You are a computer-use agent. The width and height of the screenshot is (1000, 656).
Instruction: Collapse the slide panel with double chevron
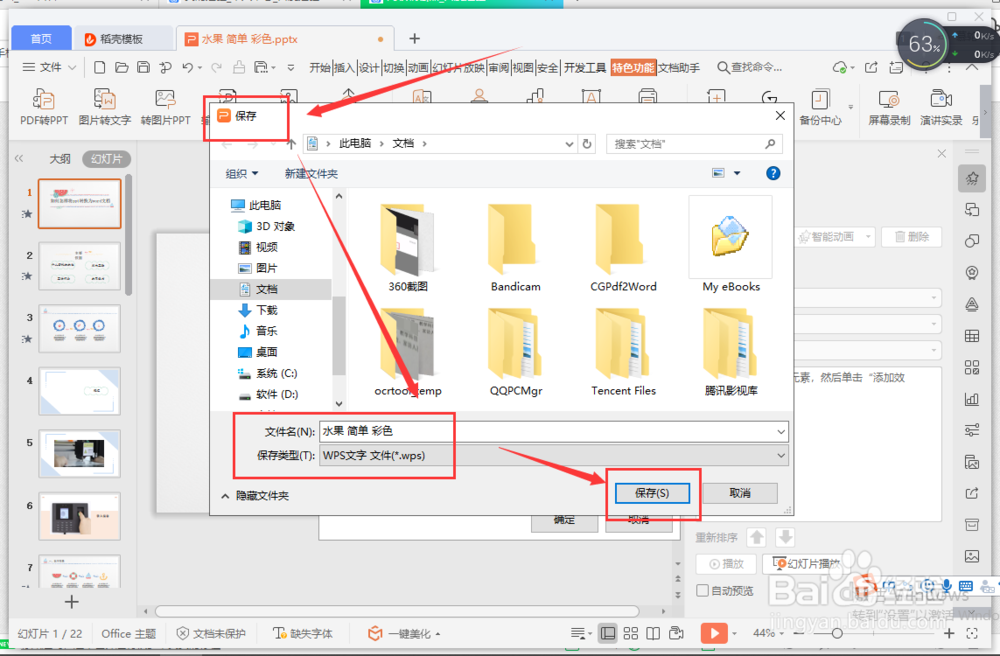click(19, 159)
